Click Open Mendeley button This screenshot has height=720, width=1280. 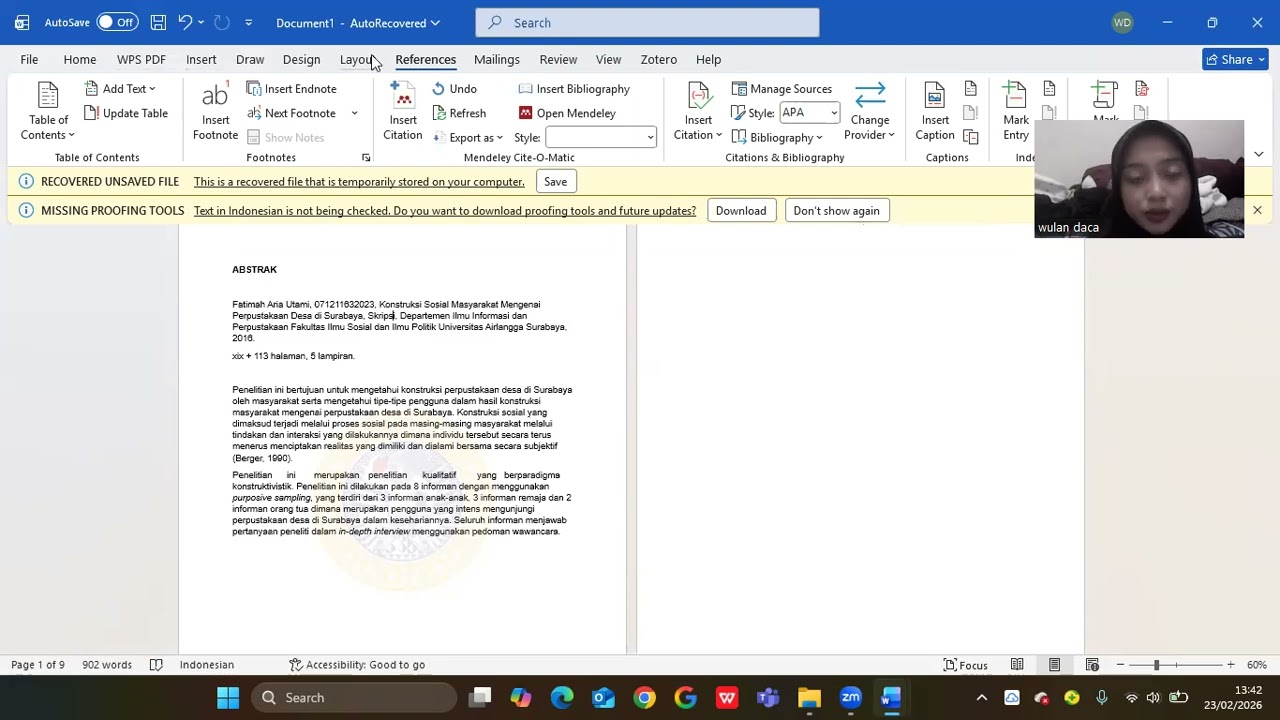[x=567, y=113]
